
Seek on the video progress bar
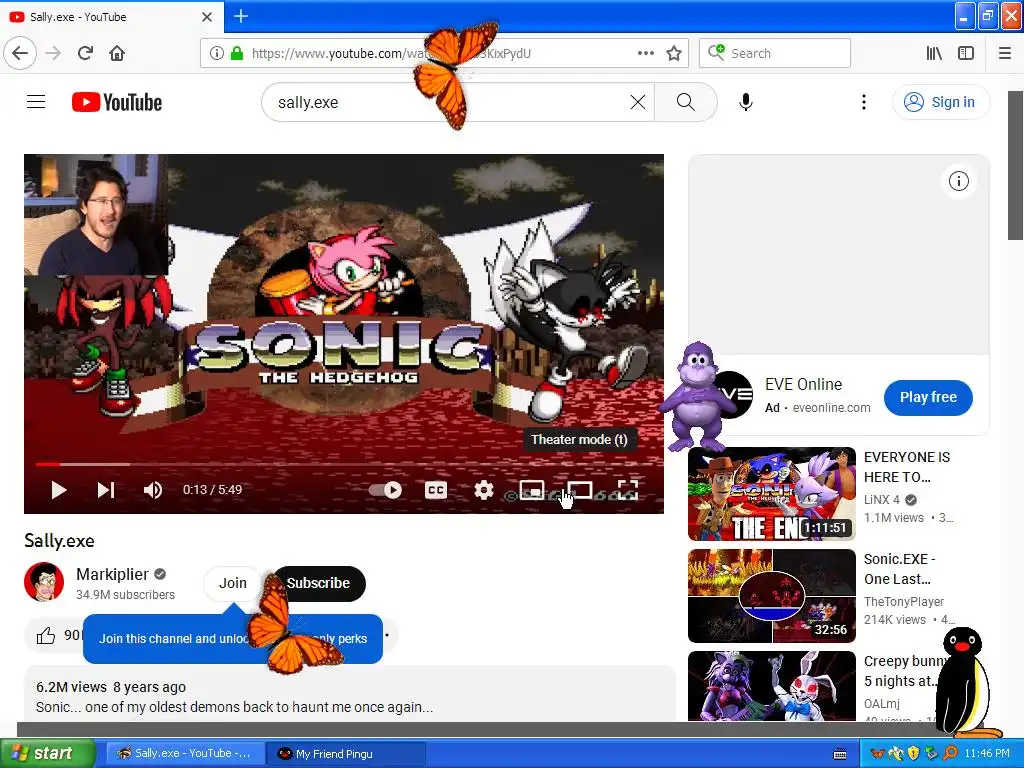click(344, 464)
